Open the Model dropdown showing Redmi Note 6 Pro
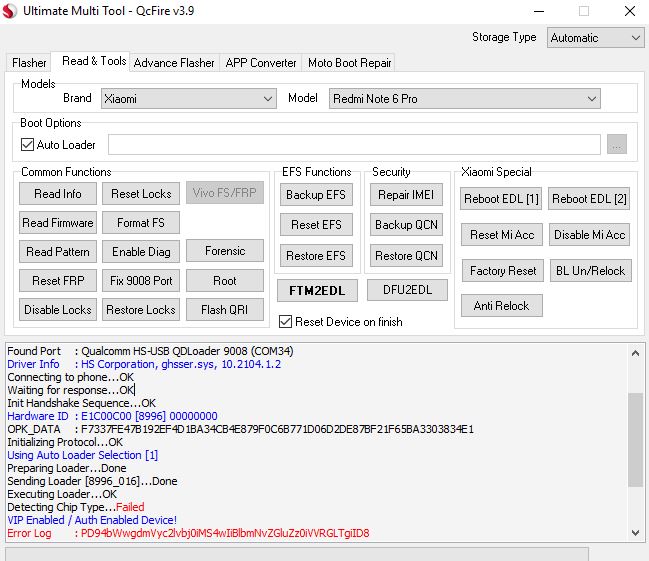649x561 pixels. (x=464, y=99)
